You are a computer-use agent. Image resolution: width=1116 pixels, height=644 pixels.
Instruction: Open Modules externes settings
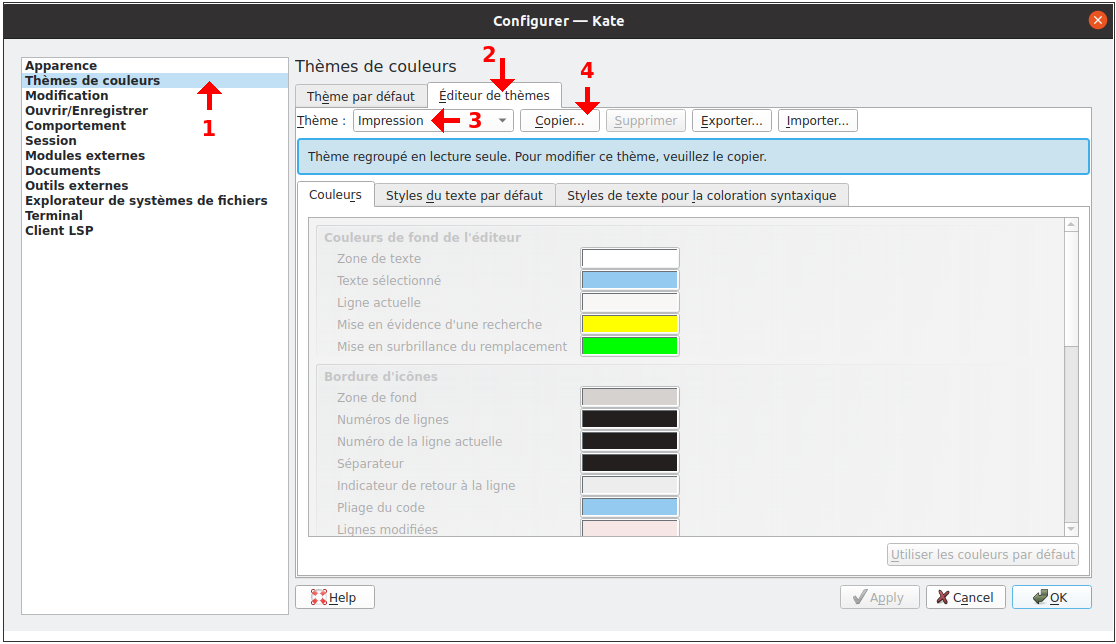(x=154, y=155)
